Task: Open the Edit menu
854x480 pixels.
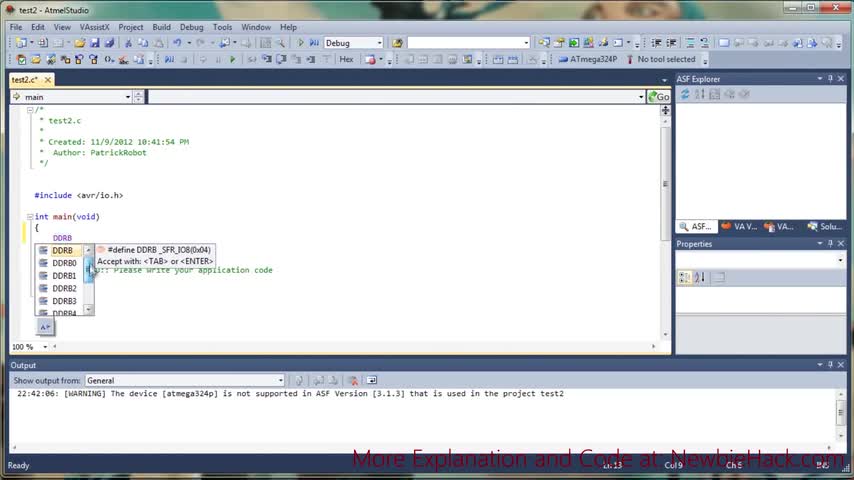Action: (x=38, y=27)
